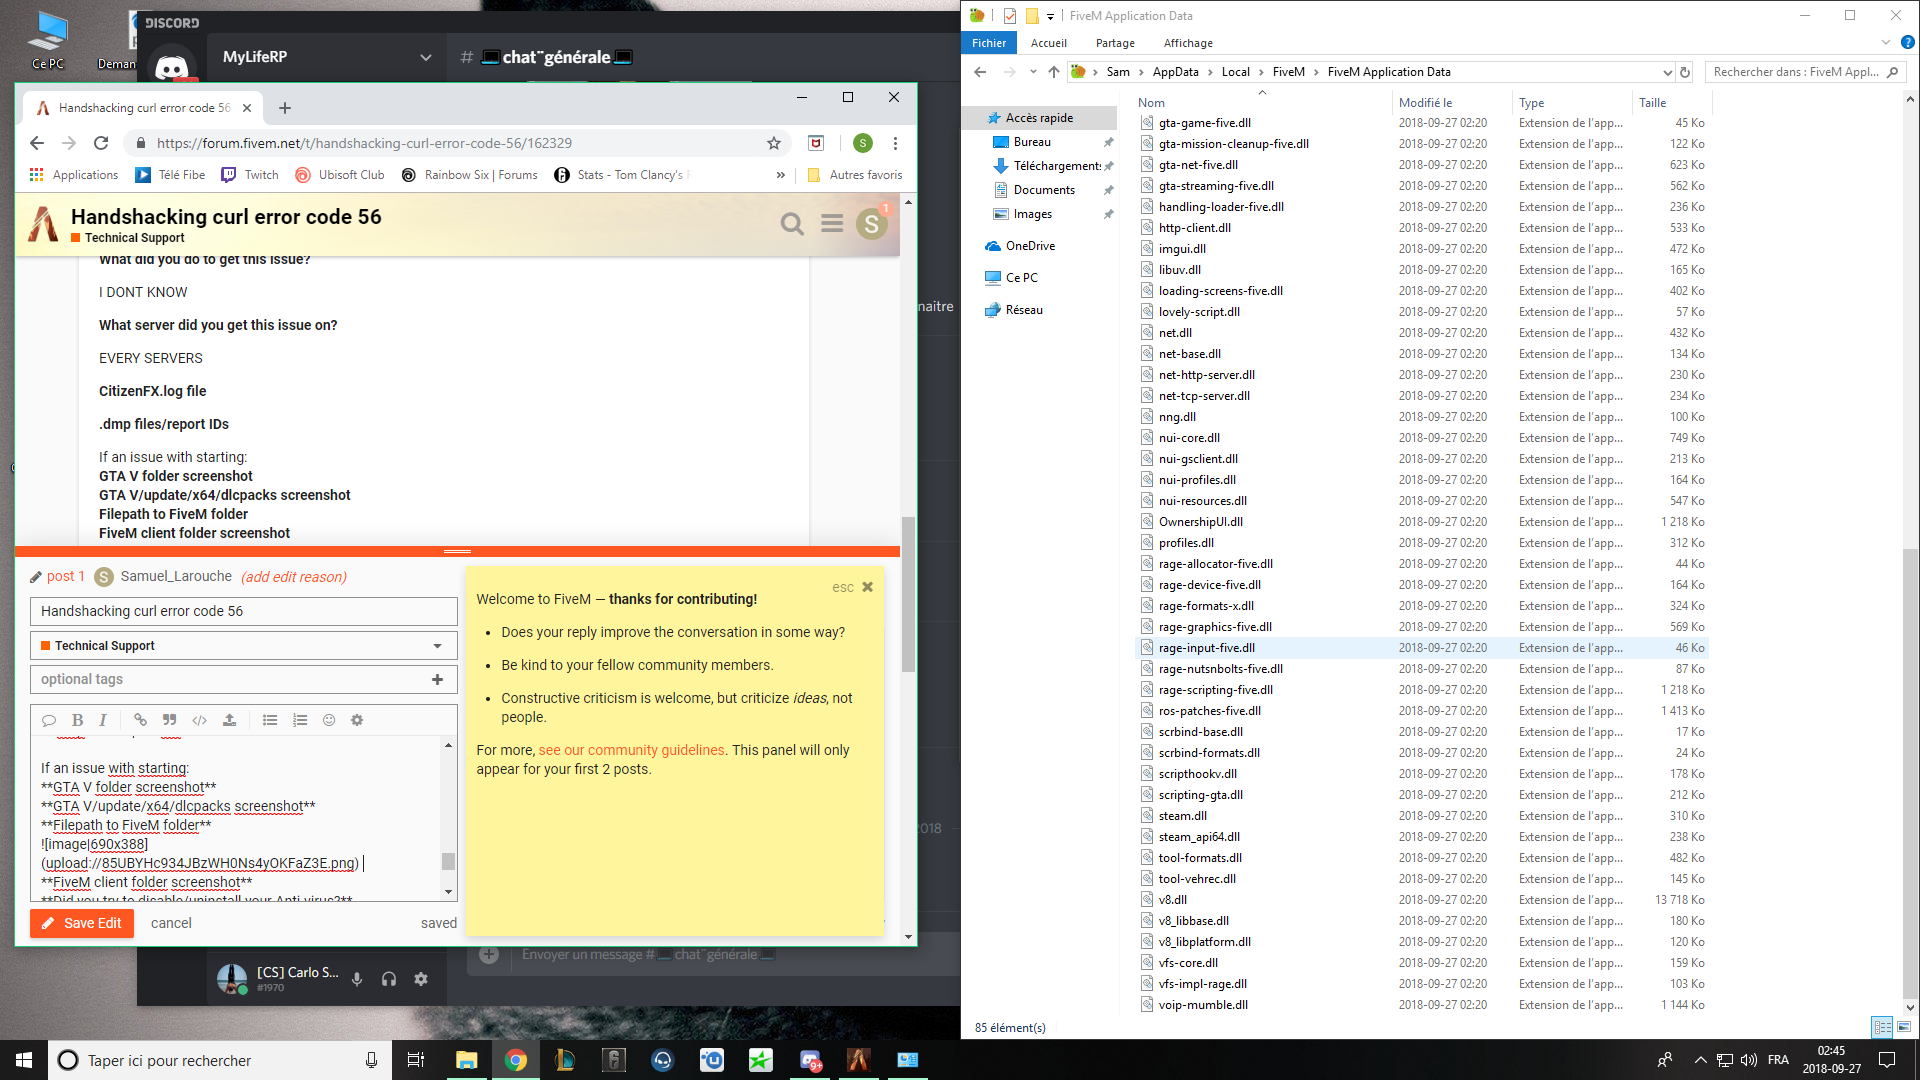Bookmark this page with the star icon
Screen dimensions: 1920x1080
click(x=774, y=143)
